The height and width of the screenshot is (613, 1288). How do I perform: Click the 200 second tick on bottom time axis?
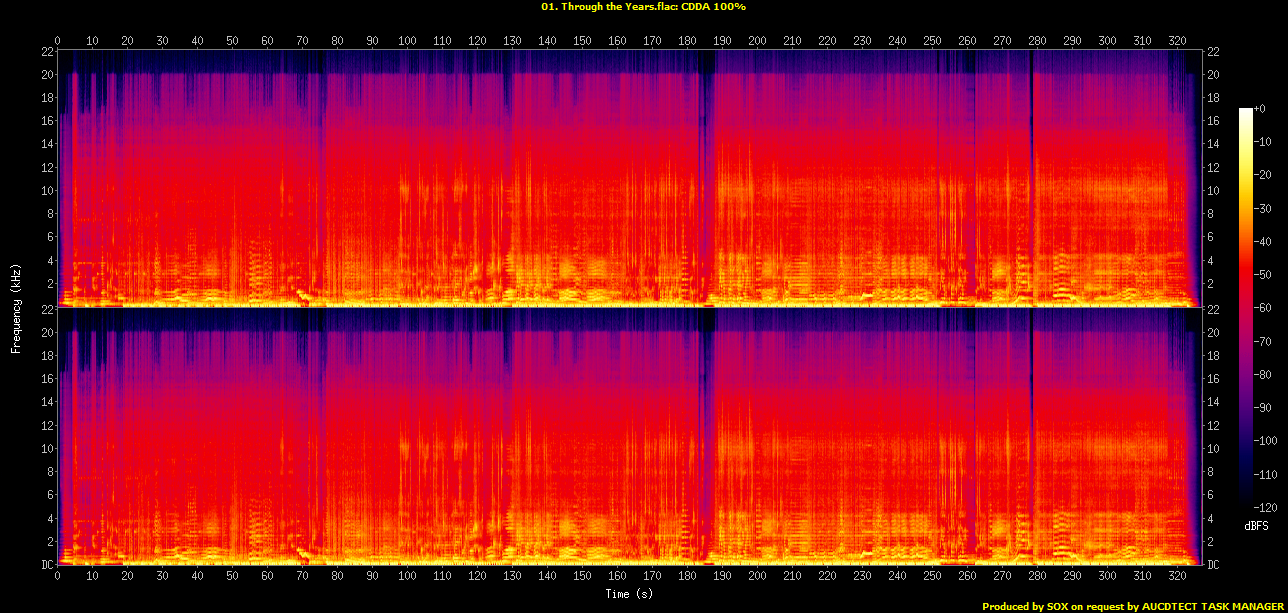(757, 577)
